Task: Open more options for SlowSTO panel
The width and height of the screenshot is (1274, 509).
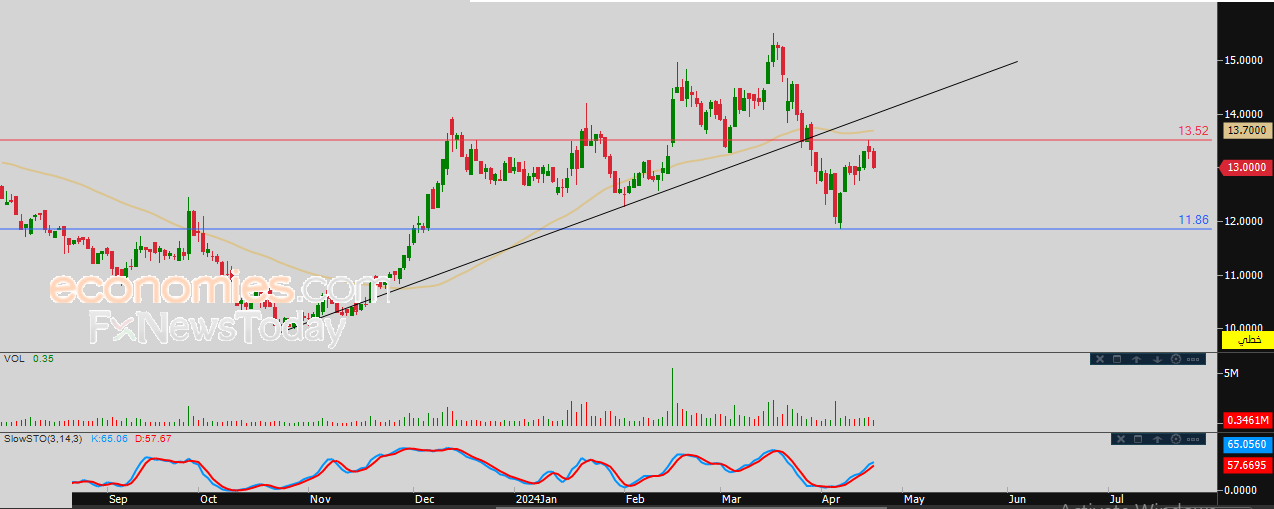Action: [x=1193, y=439]
